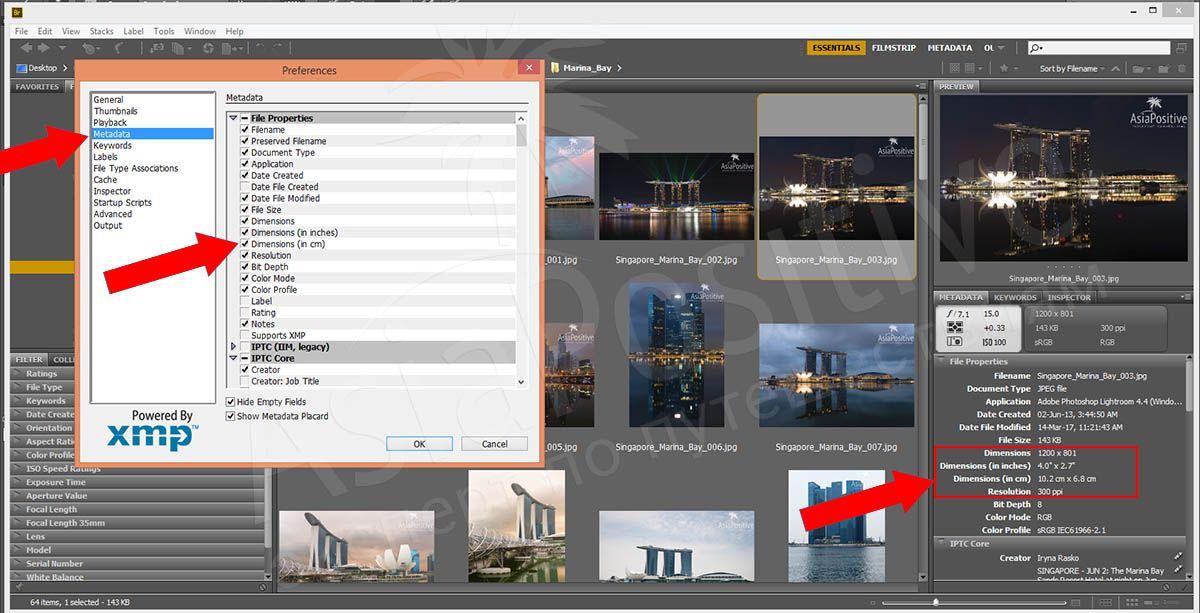Rotate 90 degrees clockwise icon

click(x=277, y=47)
